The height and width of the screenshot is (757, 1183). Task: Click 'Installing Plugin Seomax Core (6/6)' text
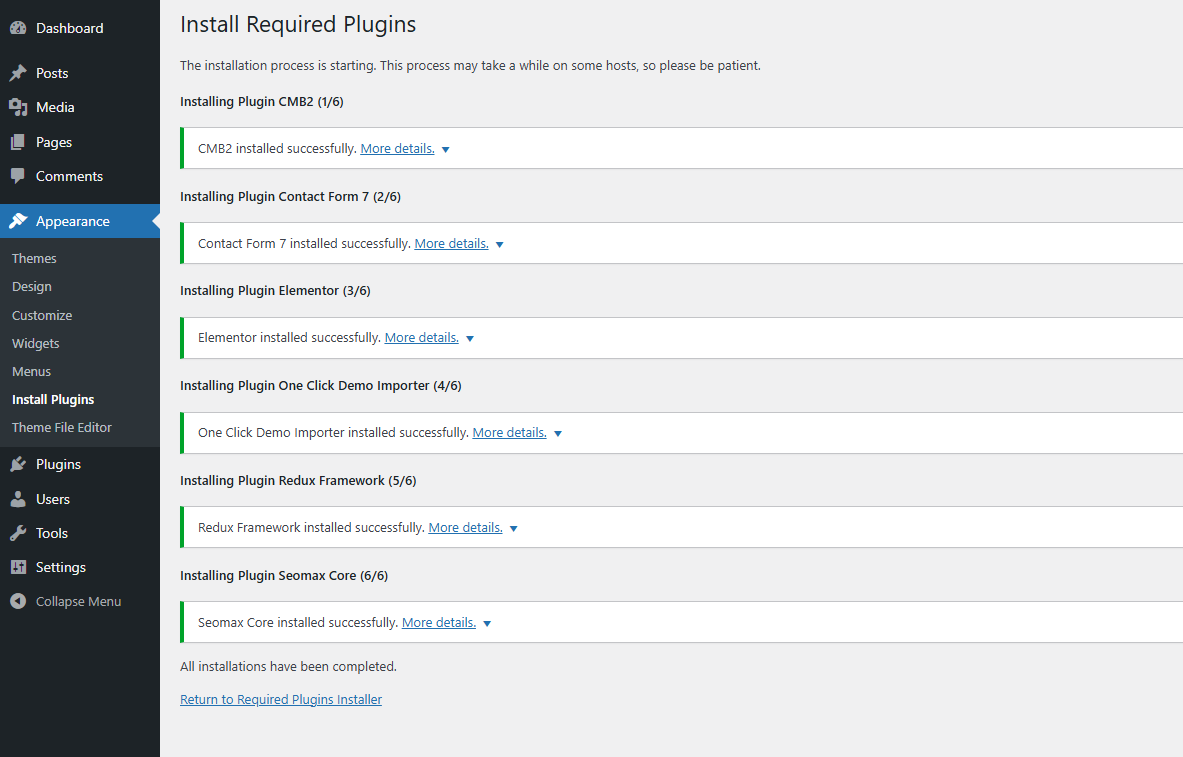tap(284, 576)
